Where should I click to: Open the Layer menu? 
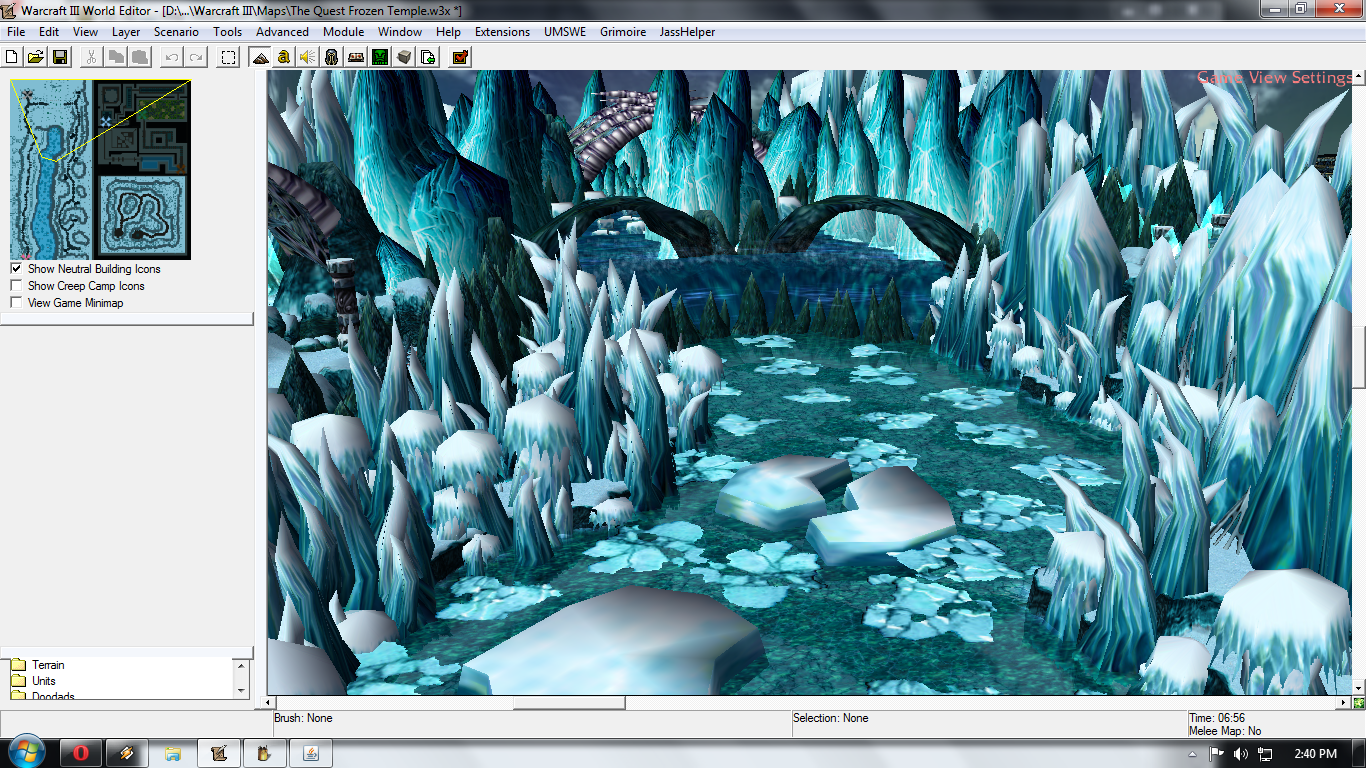click(126, 32)
